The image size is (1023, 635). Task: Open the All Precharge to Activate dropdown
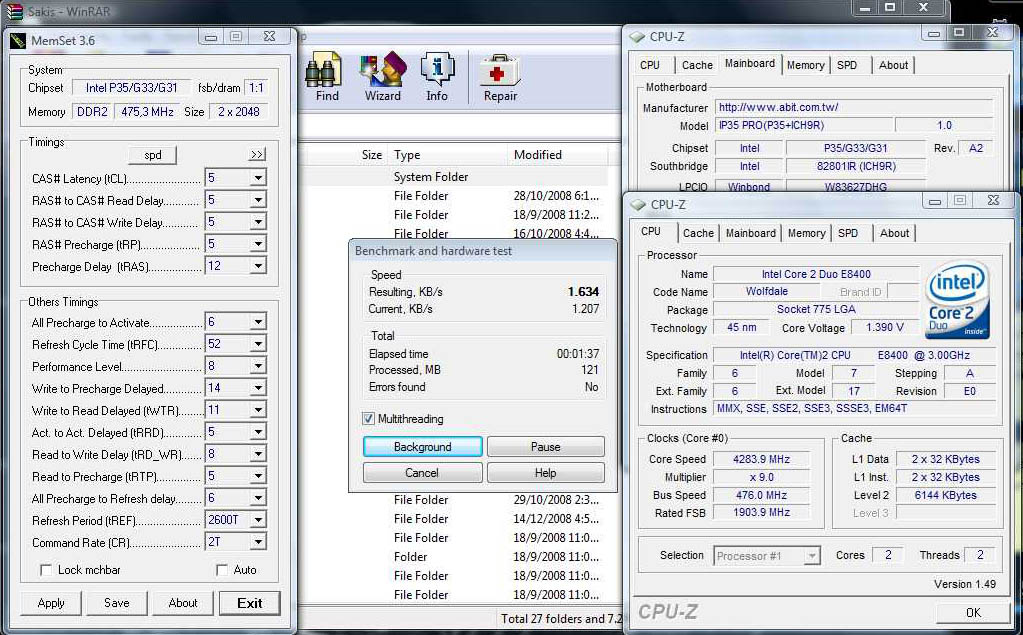pyautogui.click(x=258, y=322)
